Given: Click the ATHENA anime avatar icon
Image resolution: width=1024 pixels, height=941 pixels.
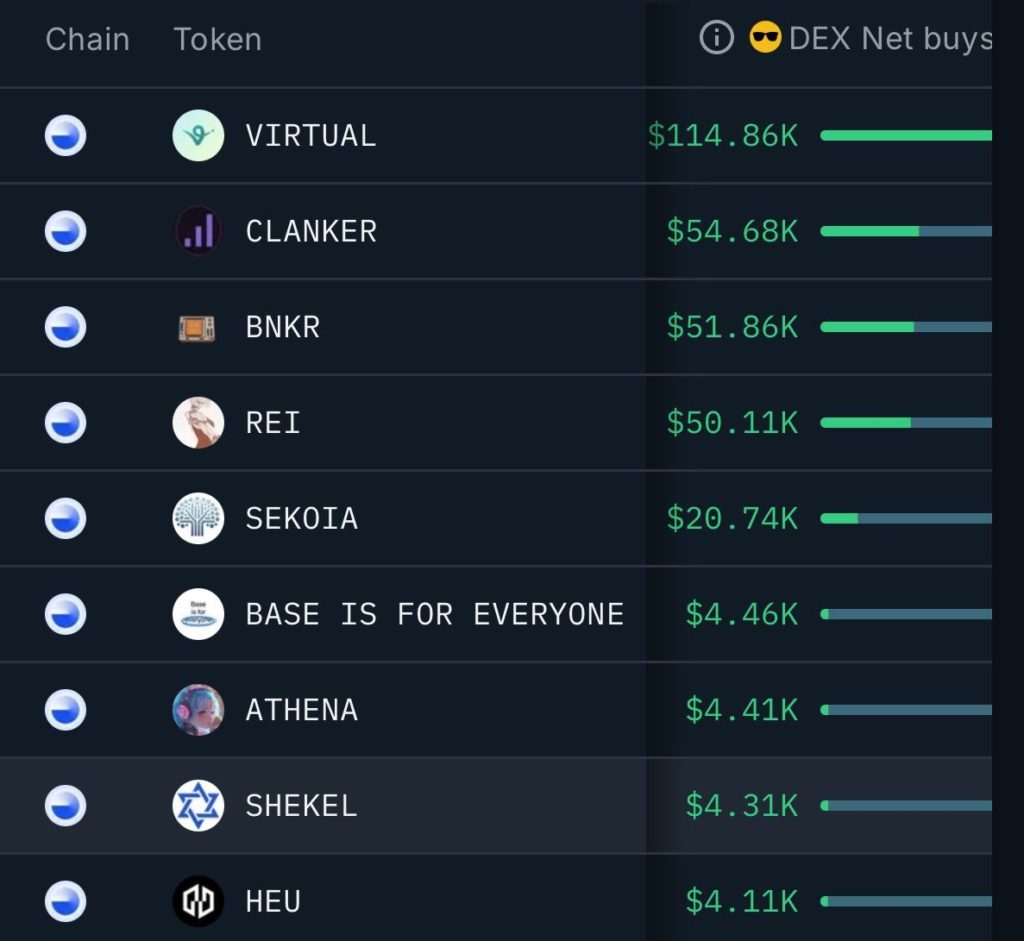Looking at the screenshot, I should click(x=198, y=710).
